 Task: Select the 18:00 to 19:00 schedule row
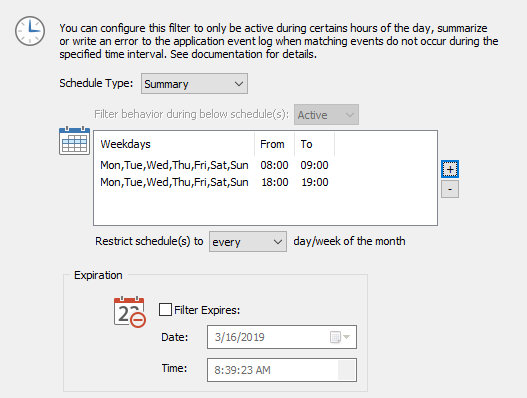(214, 182)
